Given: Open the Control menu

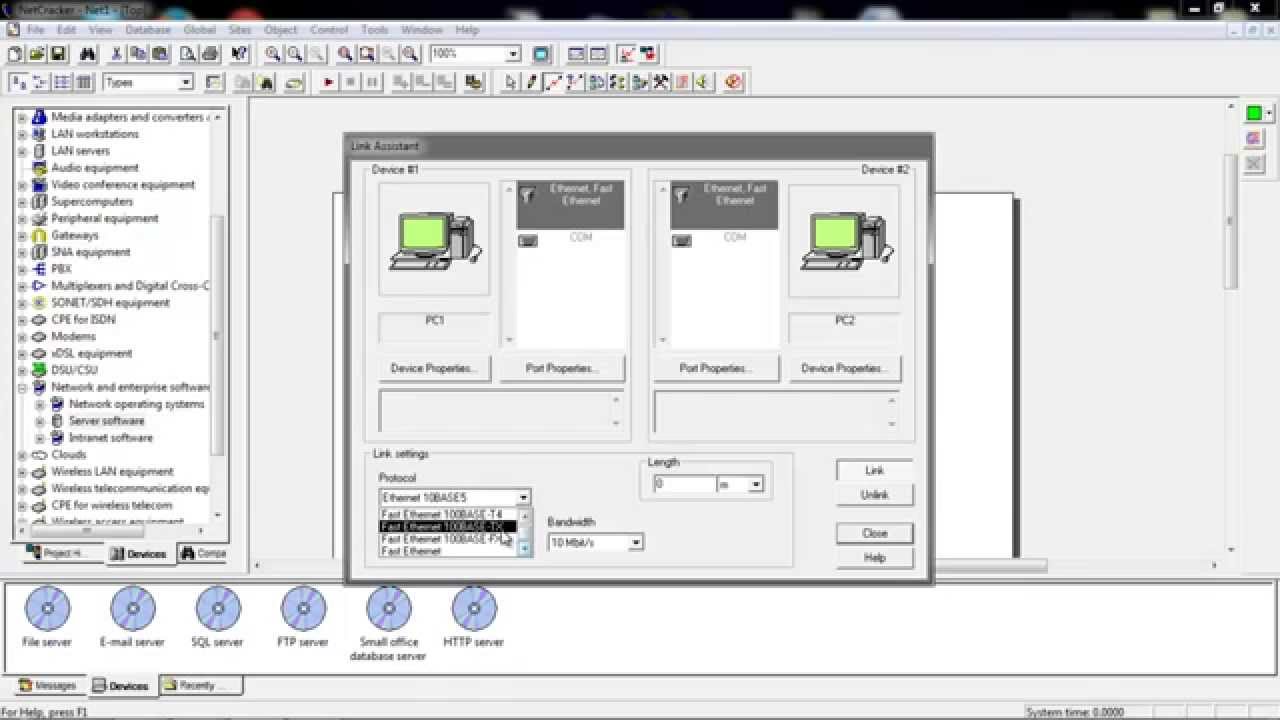Looking at the screenshot, I should [329, 30].
